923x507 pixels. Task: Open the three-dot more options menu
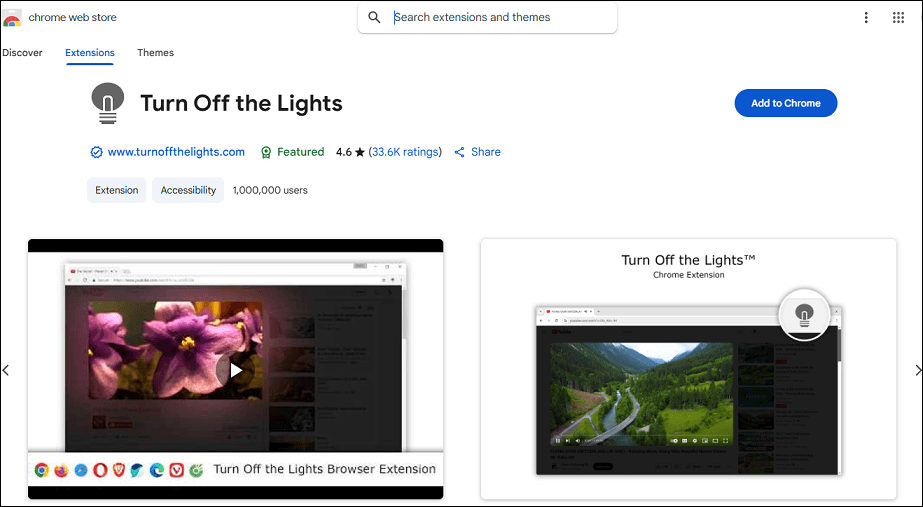[x=866, y=18]
